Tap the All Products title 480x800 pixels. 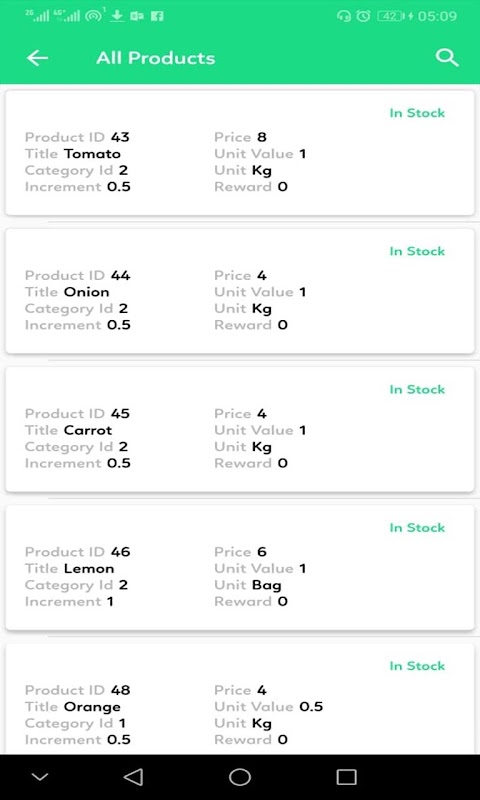pyautogui.click(x=156, y=58)
